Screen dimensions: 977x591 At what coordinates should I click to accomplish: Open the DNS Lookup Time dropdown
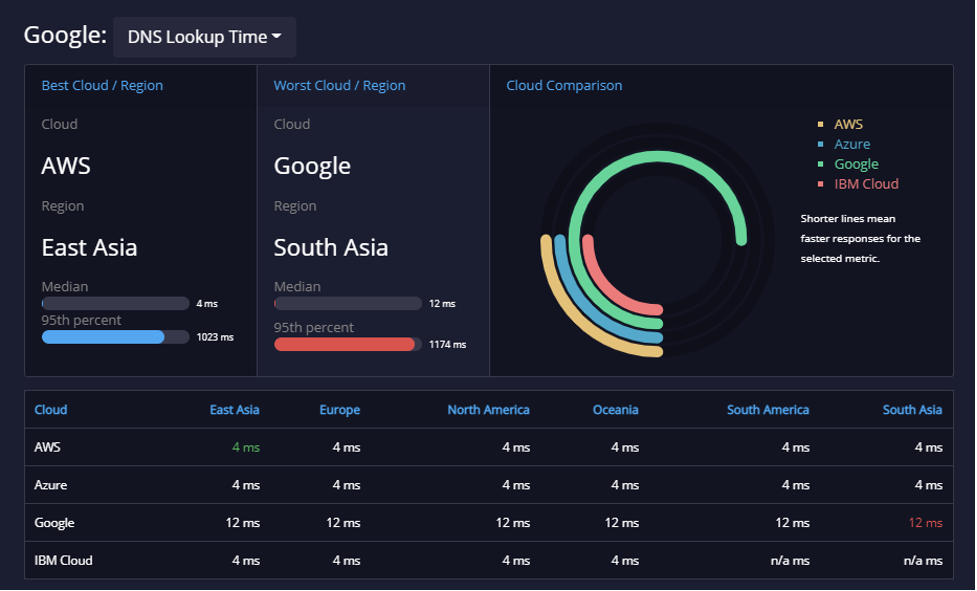coord(204,37)
